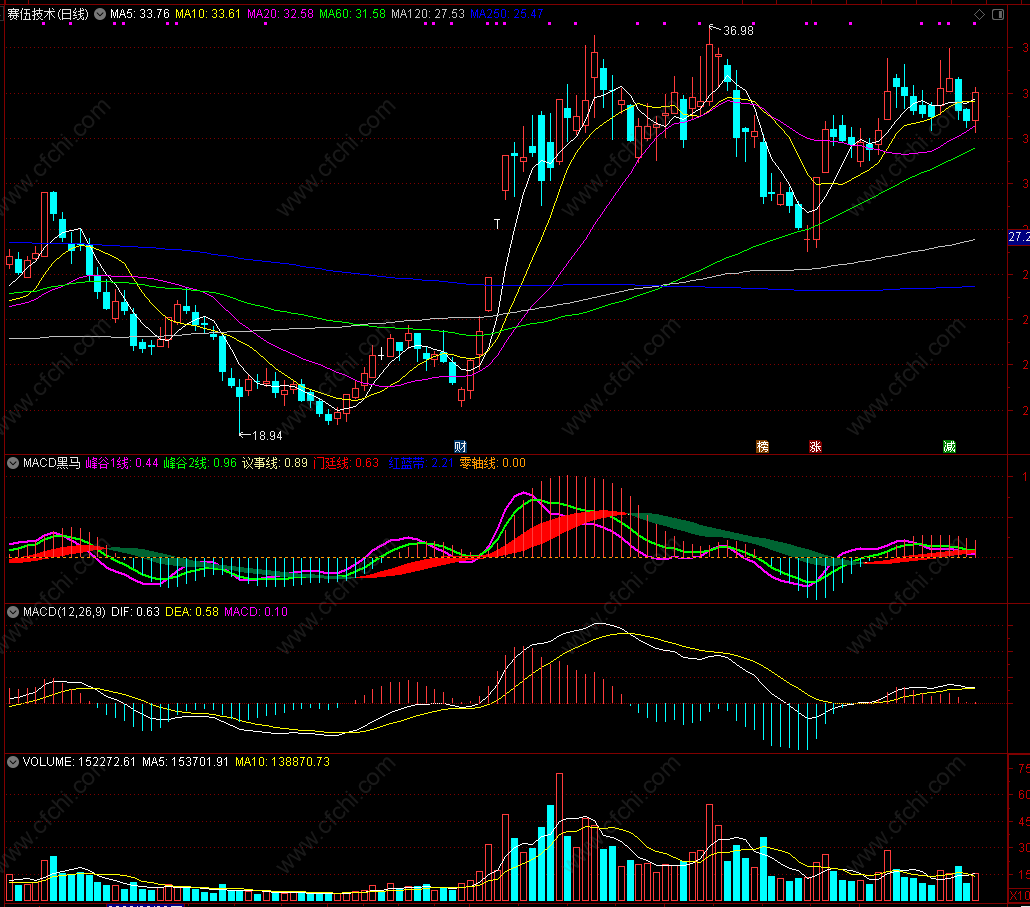Viewport: 1030px width, 907px height.
Task: Click the blue 27.2 price tag on axis
Action: click(1019, 237)
